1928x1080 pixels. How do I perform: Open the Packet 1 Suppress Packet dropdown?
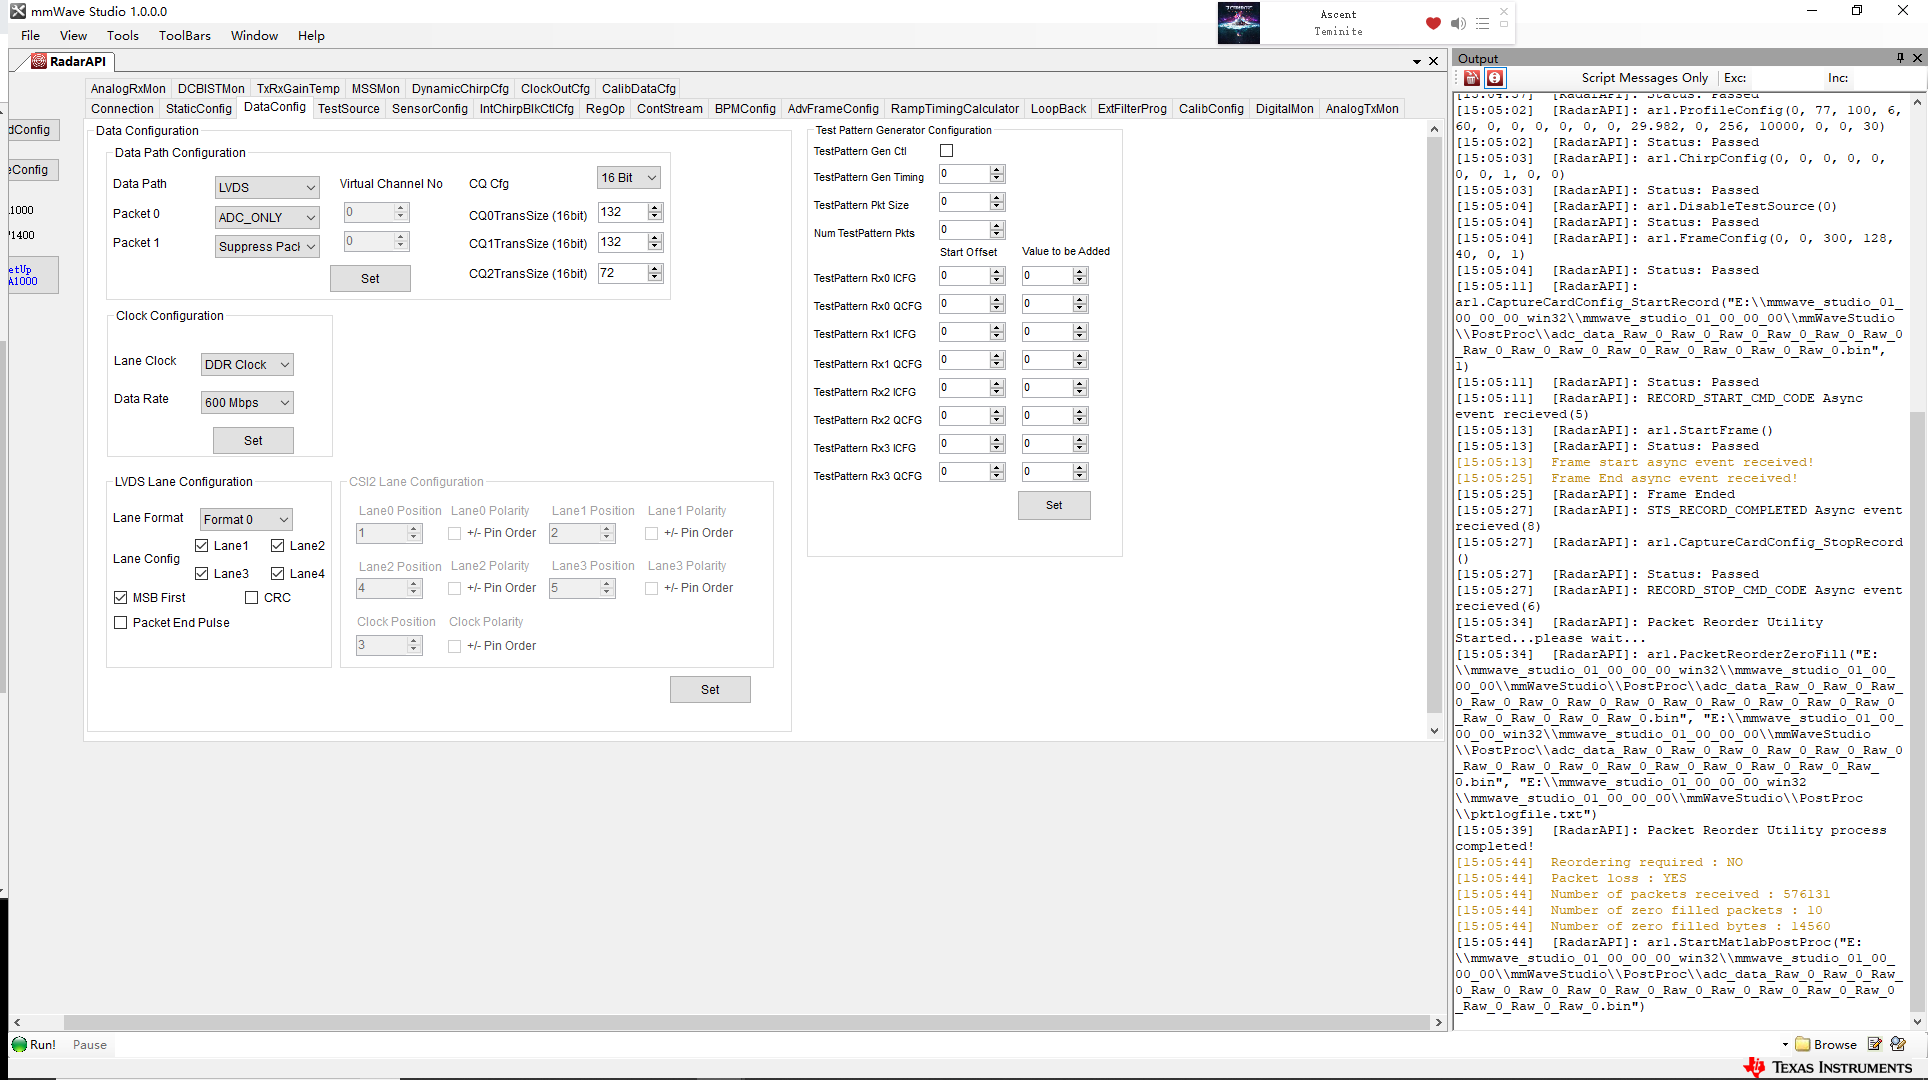(x=267, y=246)
